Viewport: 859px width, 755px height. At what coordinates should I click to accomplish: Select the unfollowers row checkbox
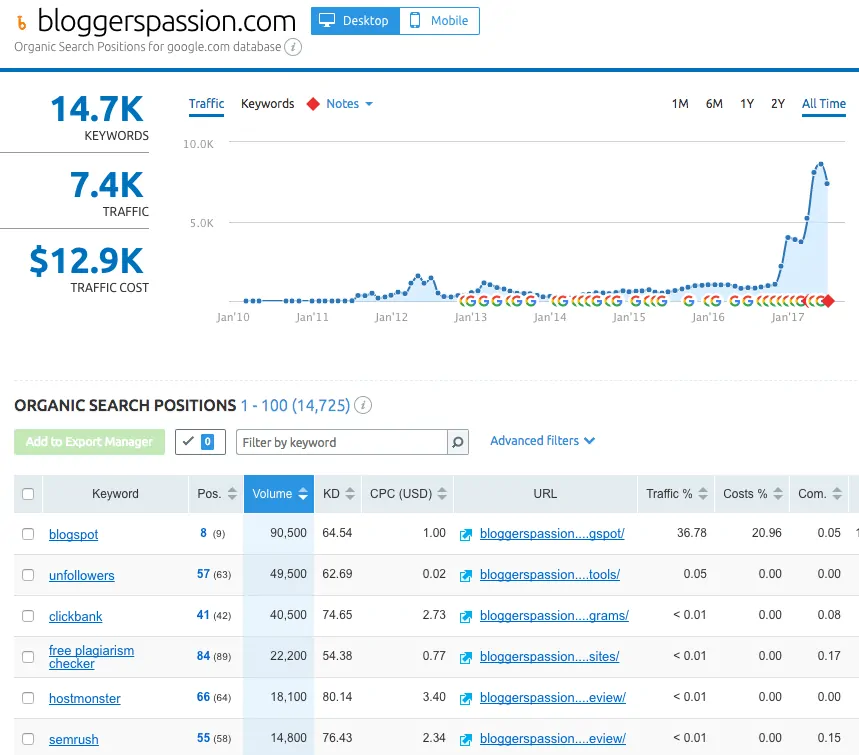pos(28,575)
